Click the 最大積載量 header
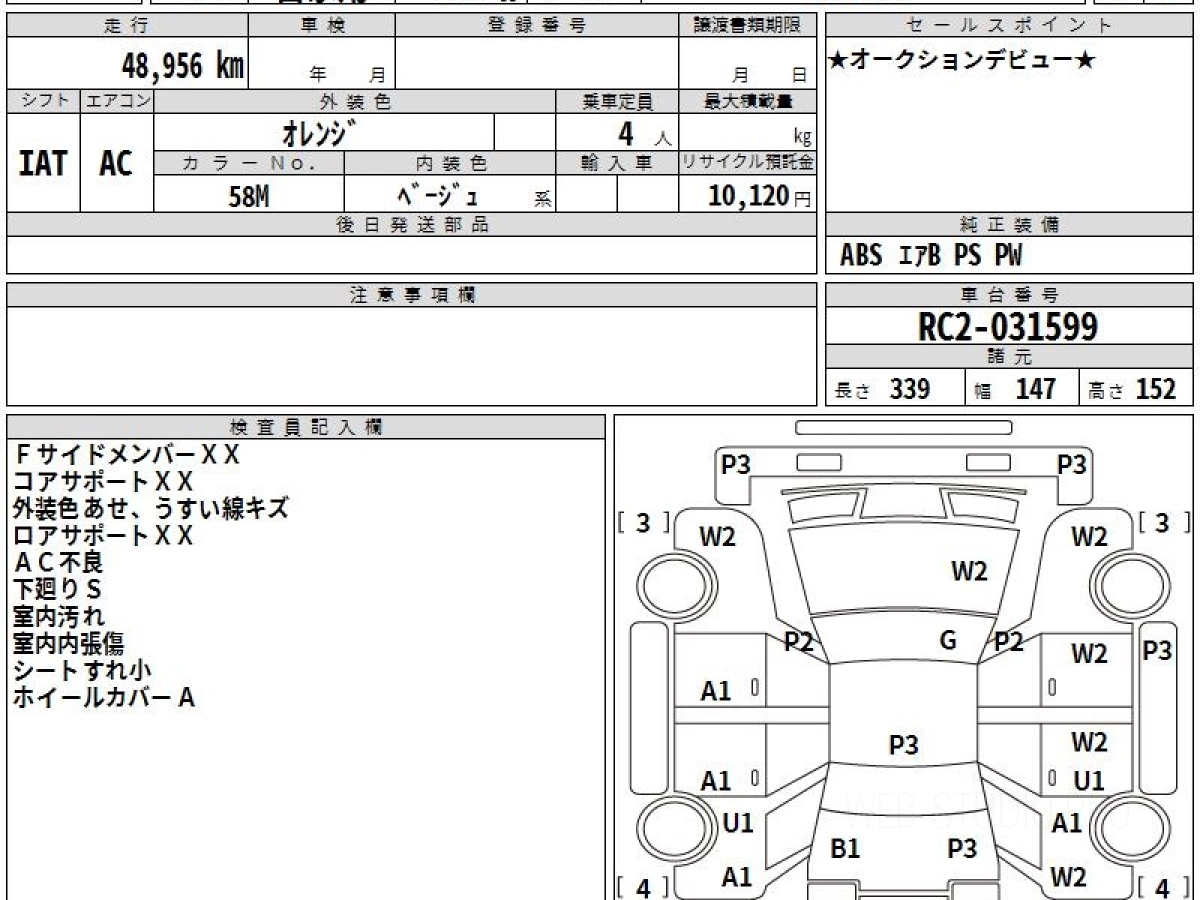This screenshot has height=900, width=1200. [x=747, y=101]
